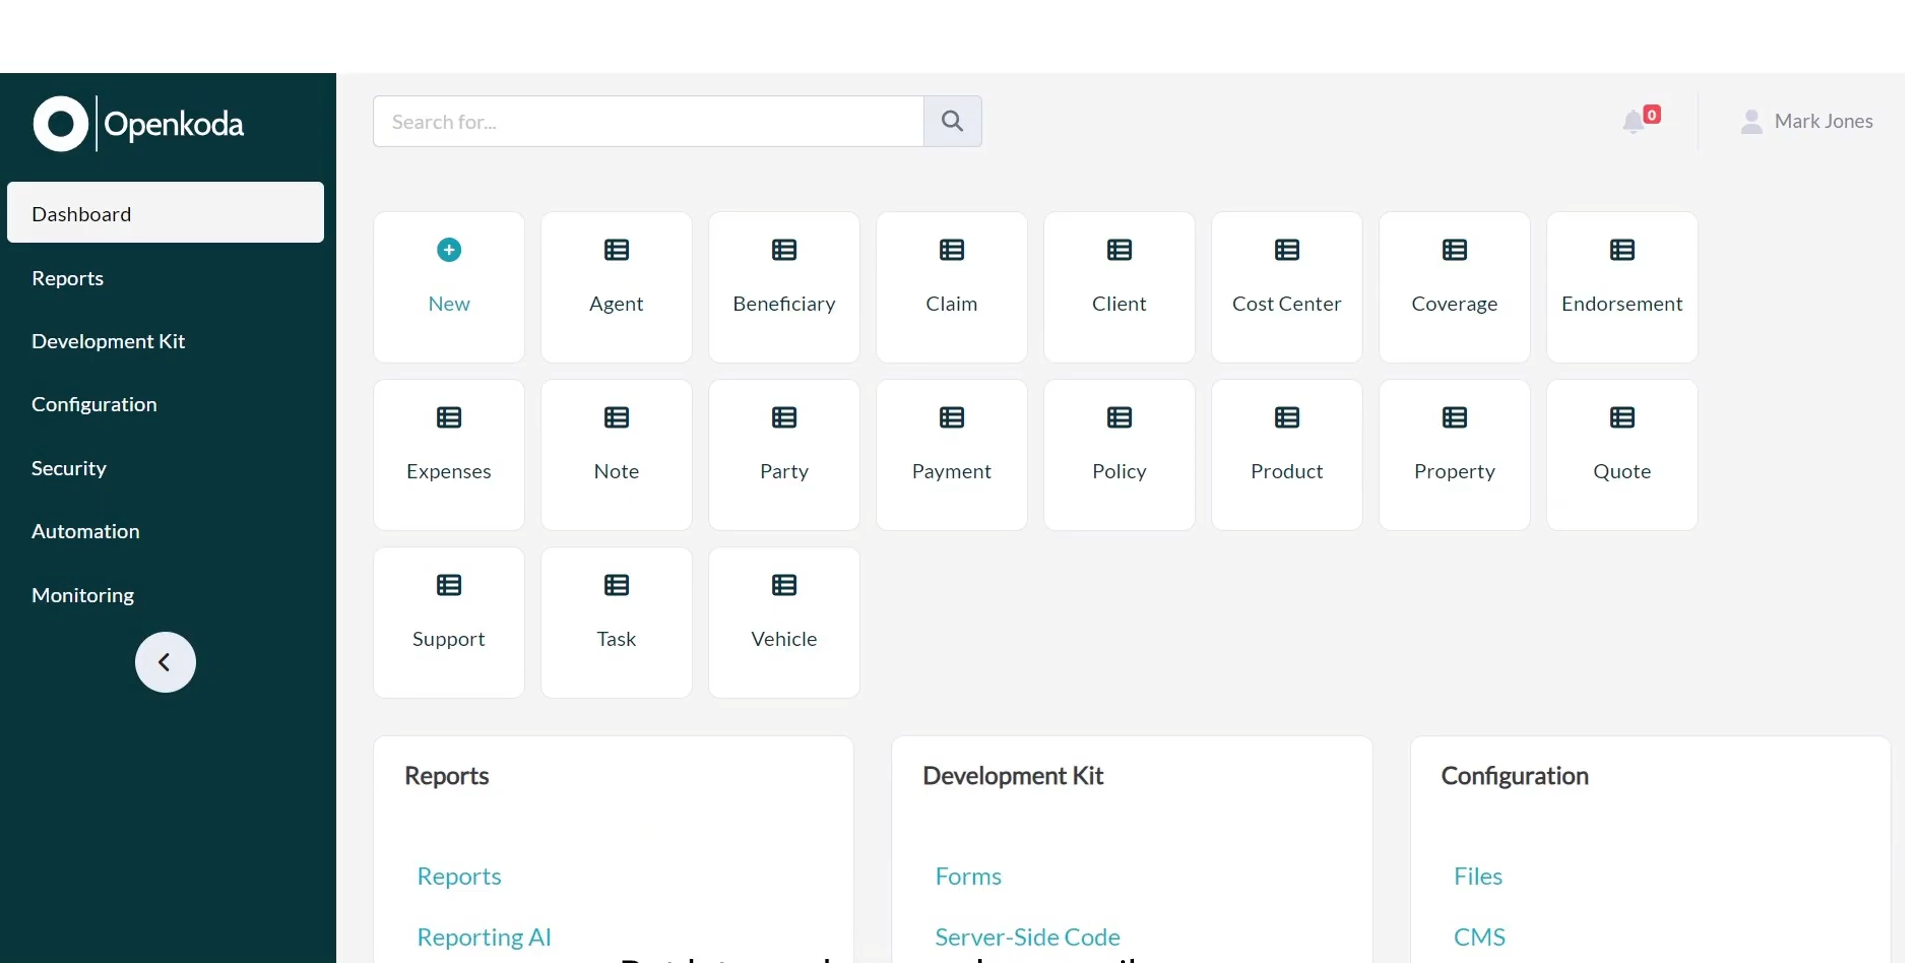Open the Quote table tile
The width and height of the screenshot is (1905, 963).
click(x=1621, y=454)
